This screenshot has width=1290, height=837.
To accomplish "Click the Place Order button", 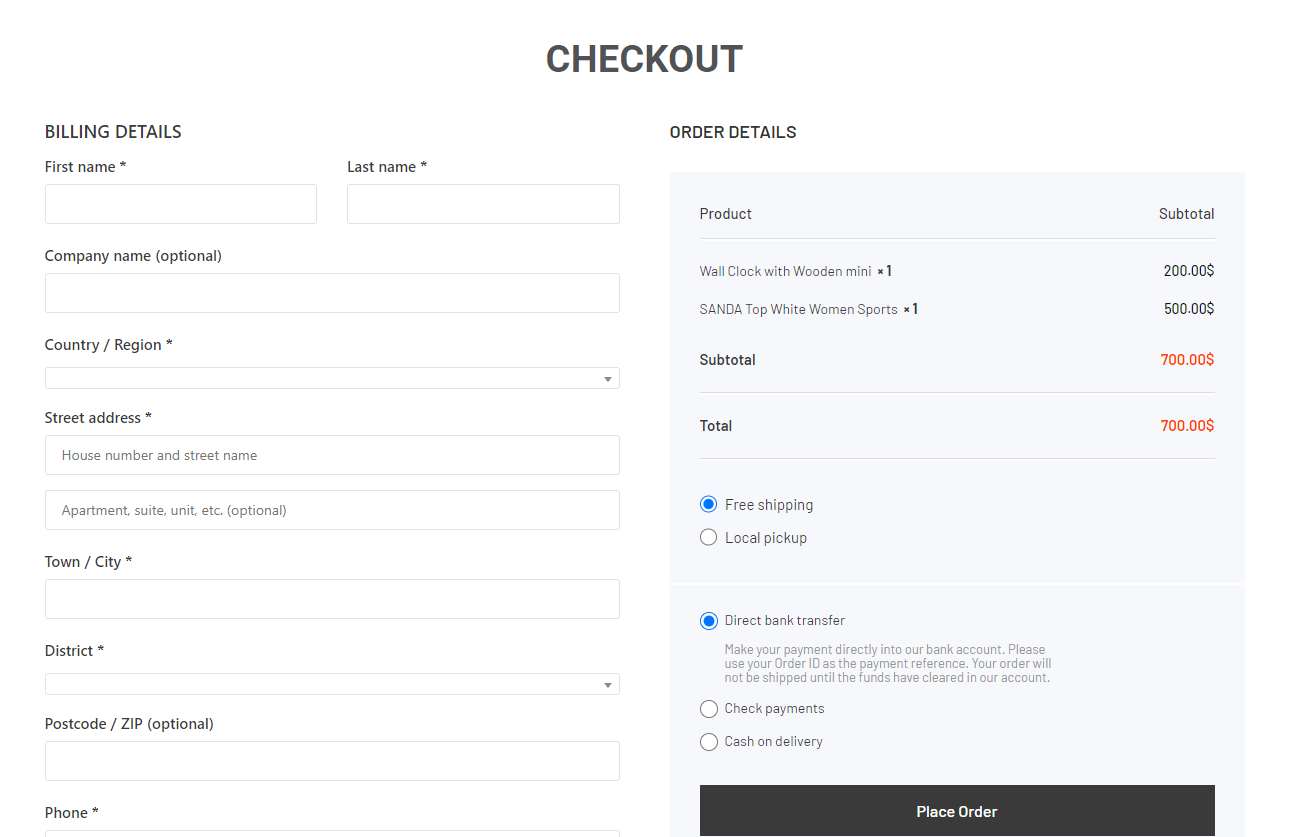I will click(957, 811).
